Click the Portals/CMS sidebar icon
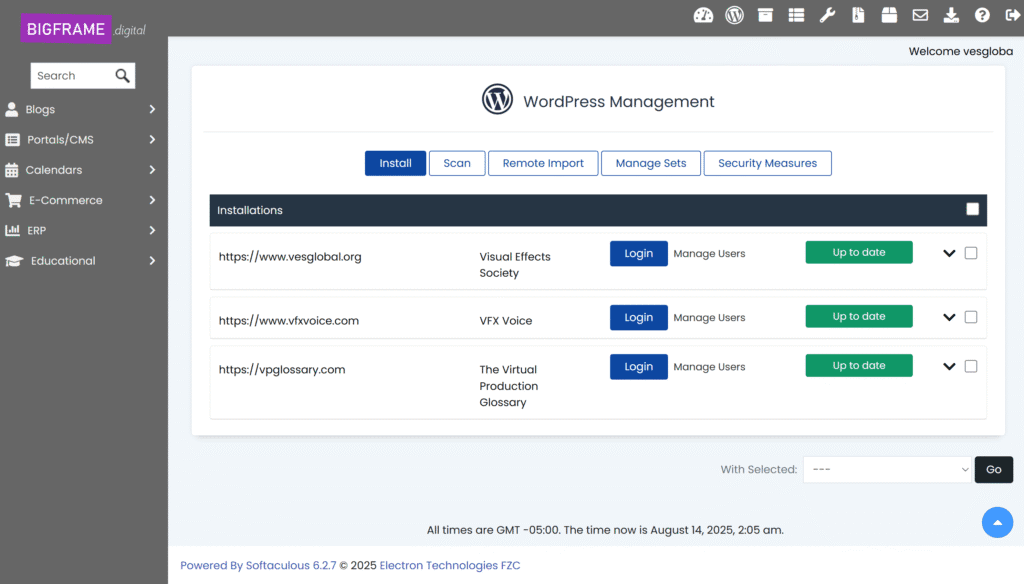The width and height of the screenshot is (1024, 584). coord(12,139)
